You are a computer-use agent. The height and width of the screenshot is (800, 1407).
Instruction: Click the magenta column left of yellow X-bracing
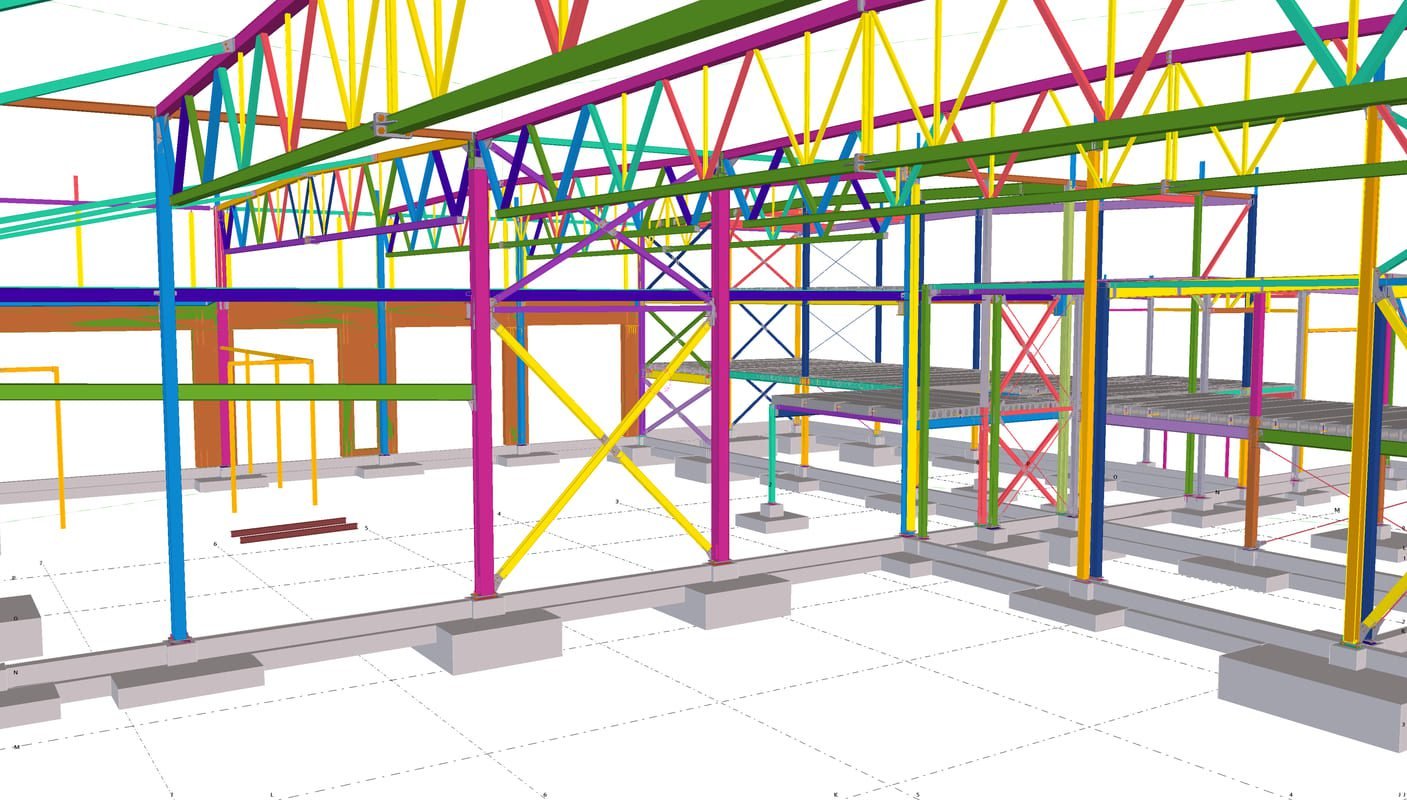coord(481,400)
